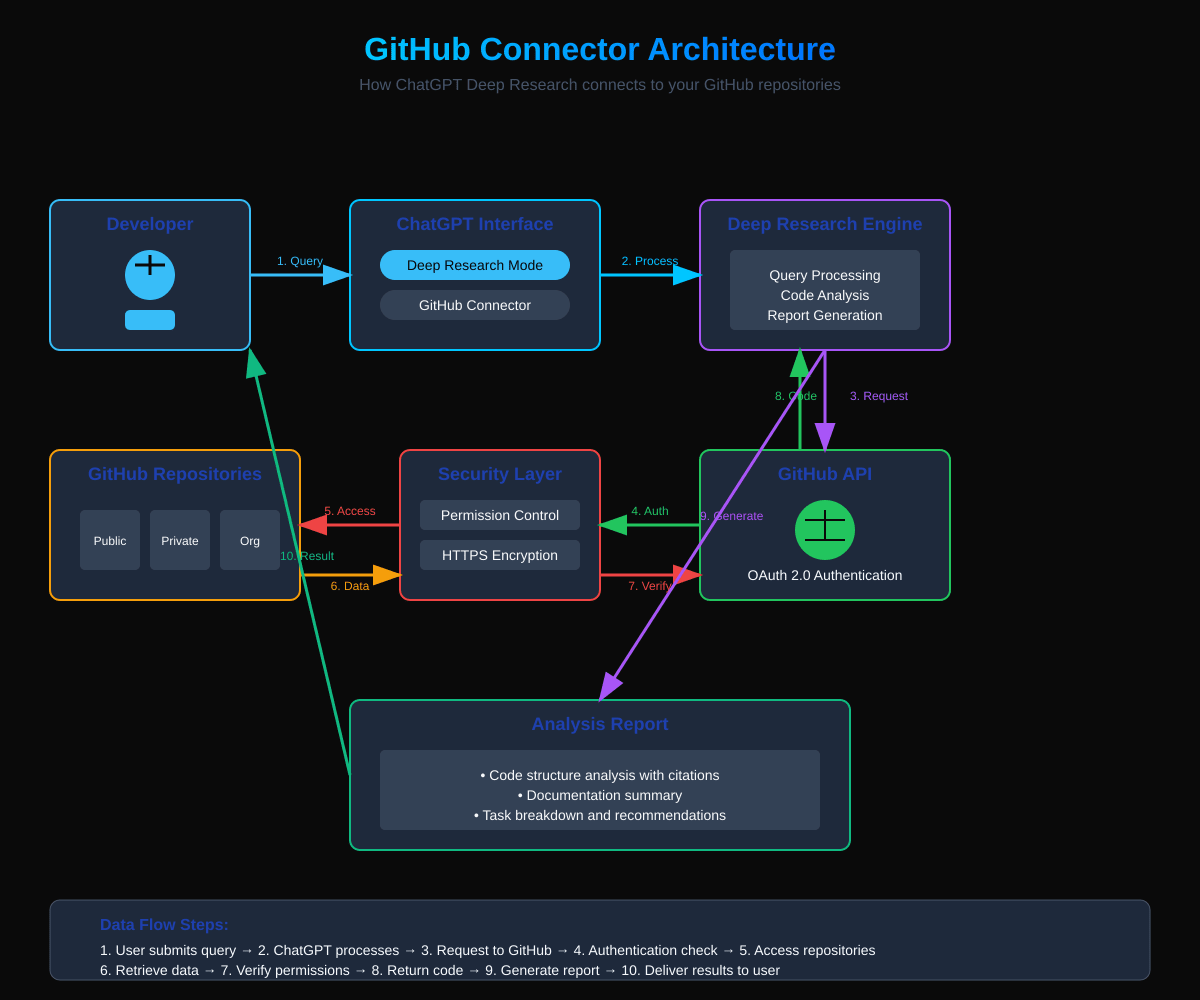Click the GitHub Connector Architecture title
Screen dimensions: 1200x1000
(x=600, y=49)
